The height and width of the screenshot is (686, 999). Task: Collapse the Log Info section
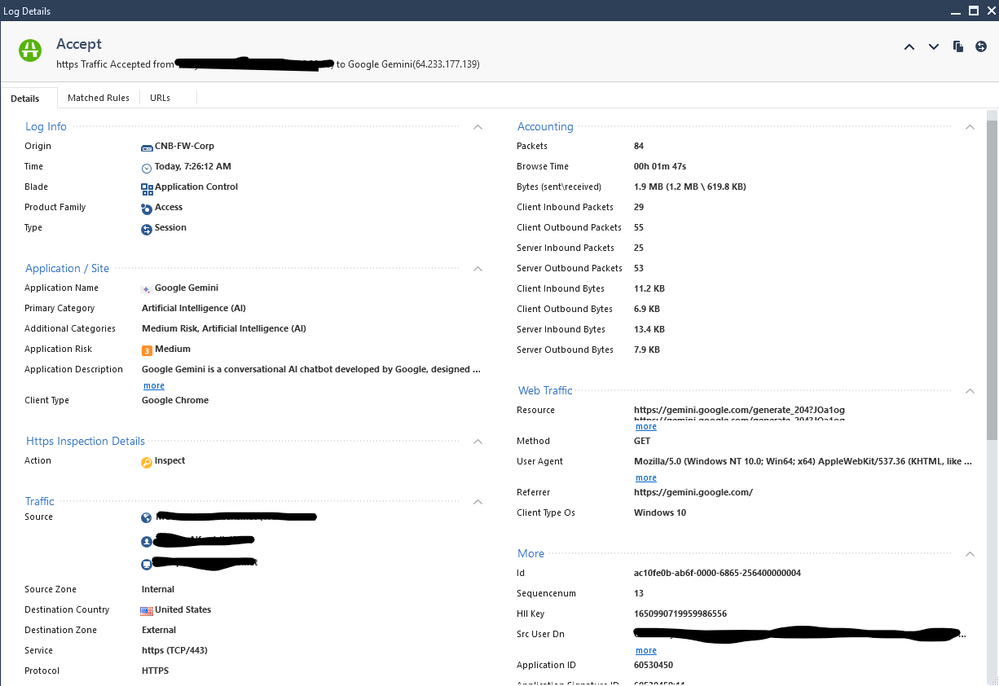pyautogui.click(x=478, y=127)
